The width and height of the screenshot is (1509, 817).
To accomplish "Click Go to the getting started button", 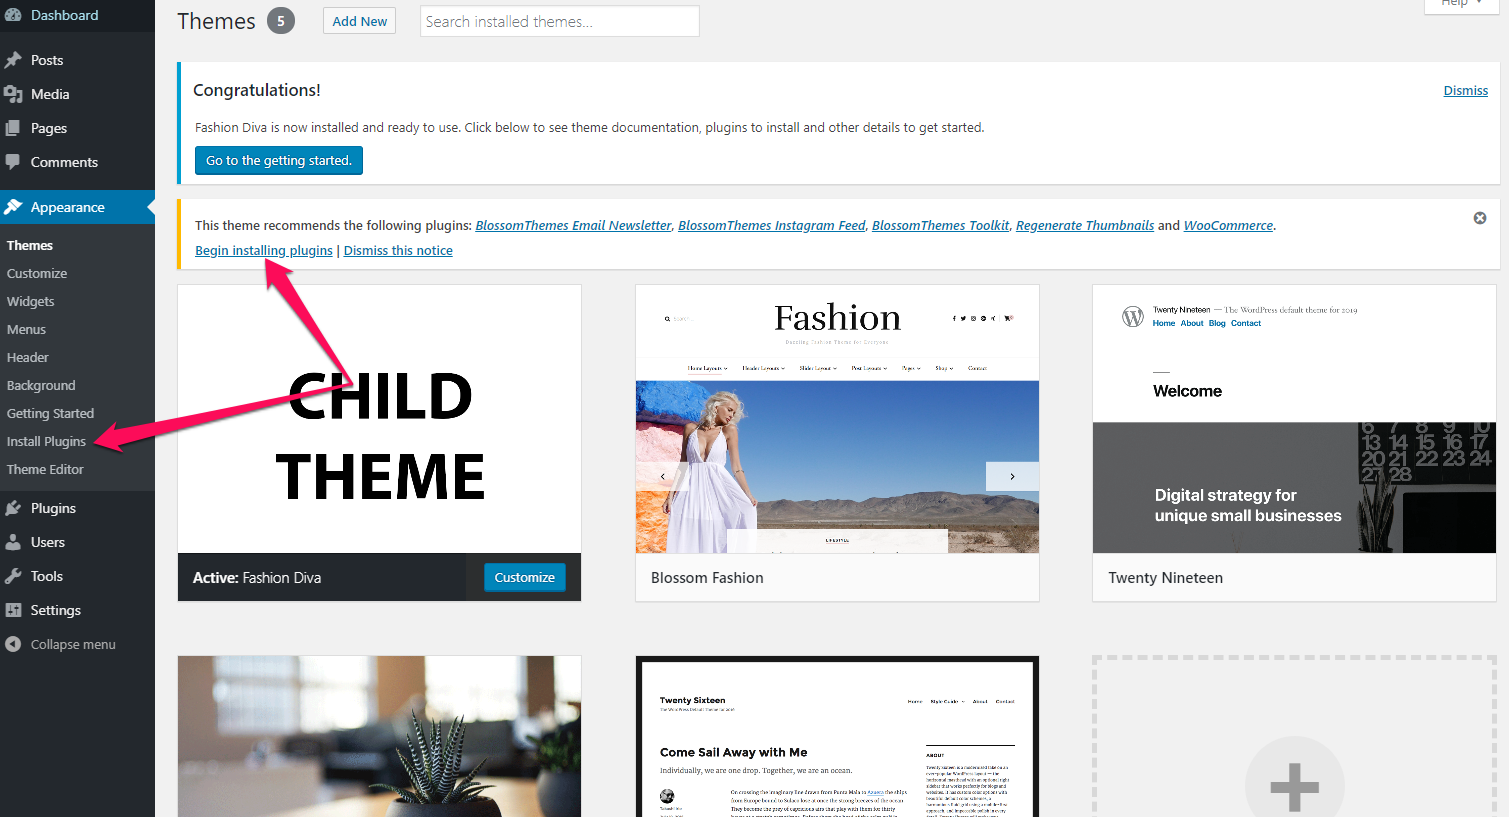I will point(279,160).
